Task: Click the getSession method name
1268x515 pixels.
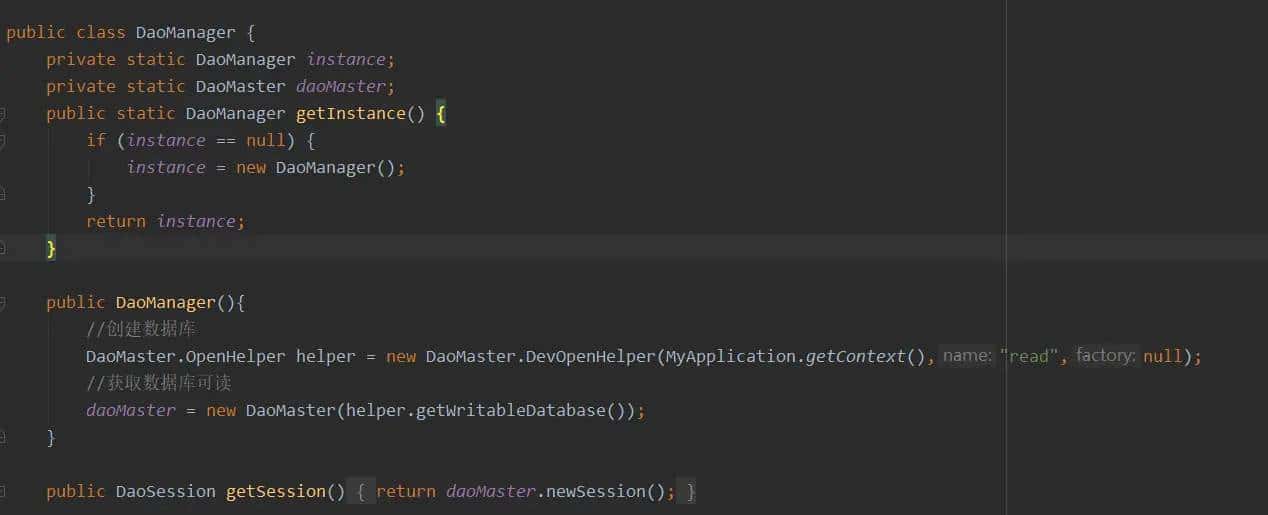Action: (x=276, y=491)
